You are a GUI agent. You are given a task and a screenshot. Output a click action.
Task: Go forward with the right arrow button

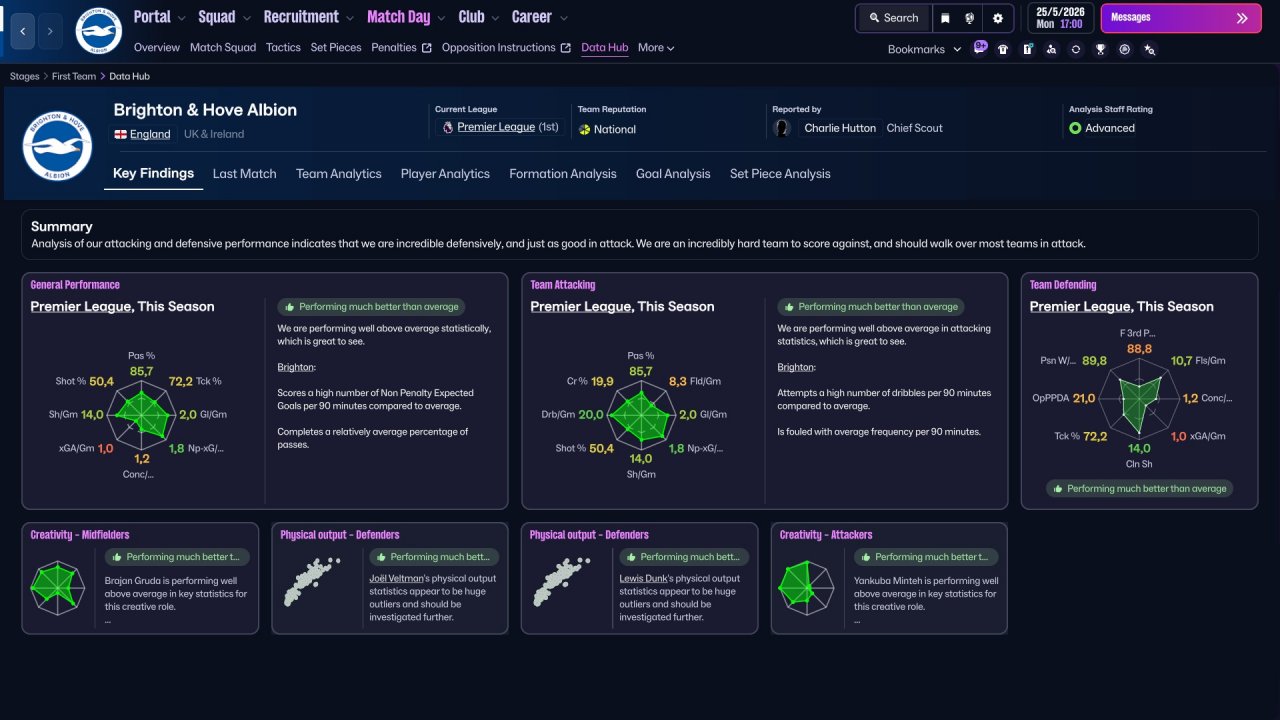coord(51,31)
